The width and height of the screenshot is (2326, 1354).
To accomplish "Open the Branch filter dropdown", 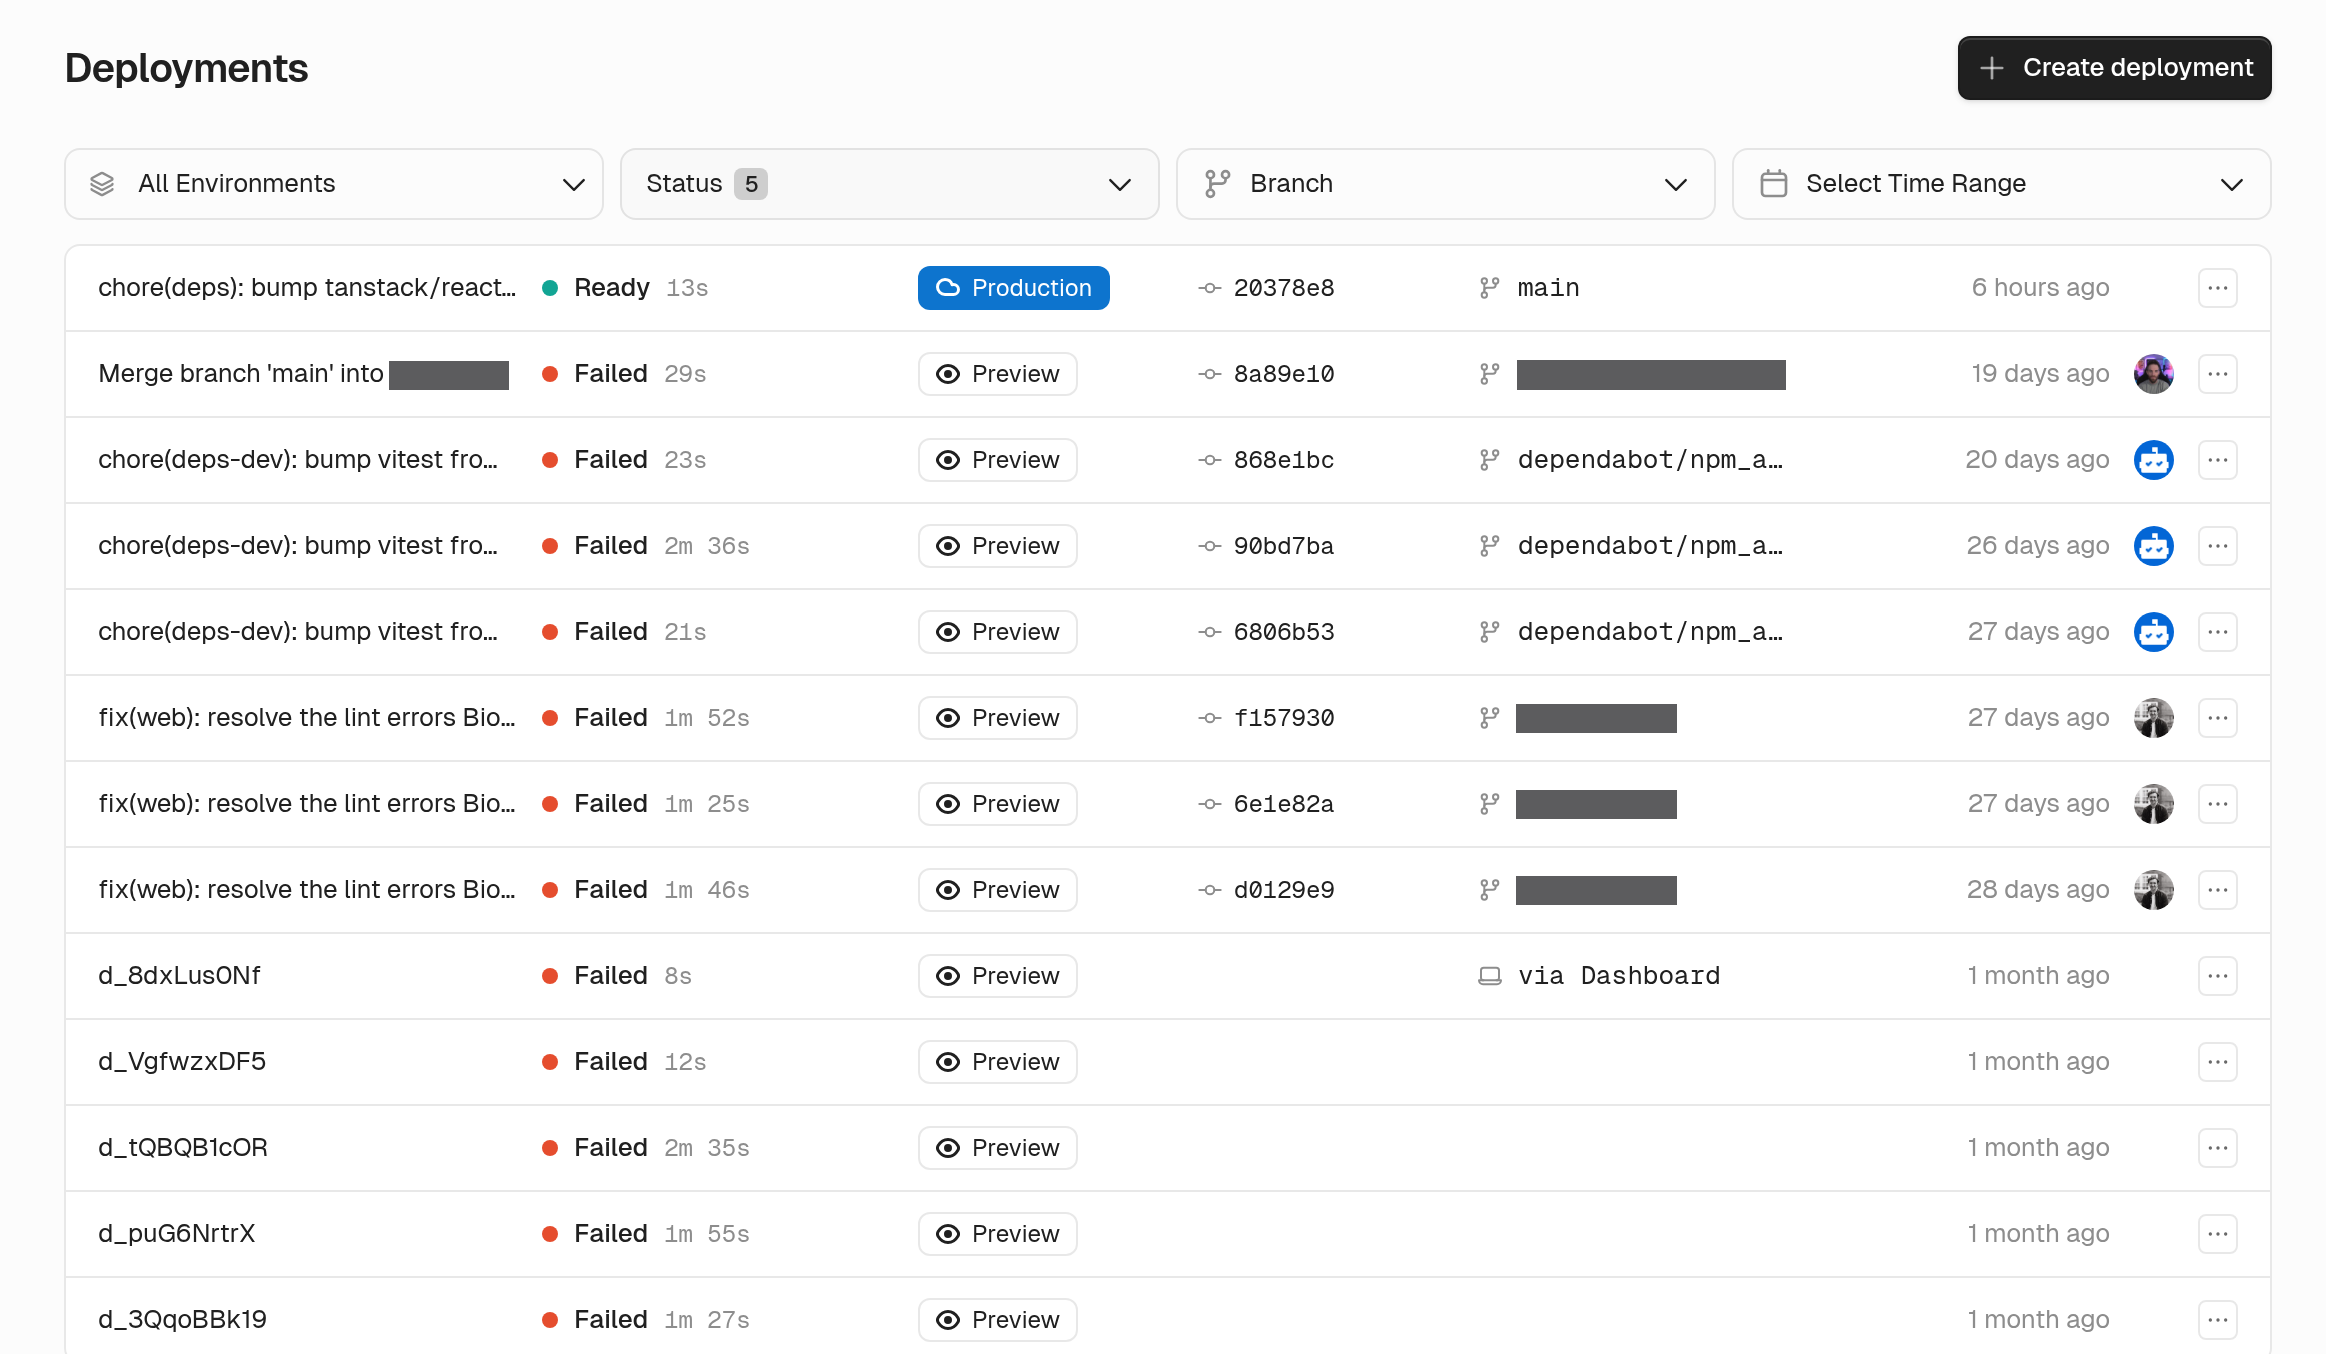I will tap(1445, 184).
